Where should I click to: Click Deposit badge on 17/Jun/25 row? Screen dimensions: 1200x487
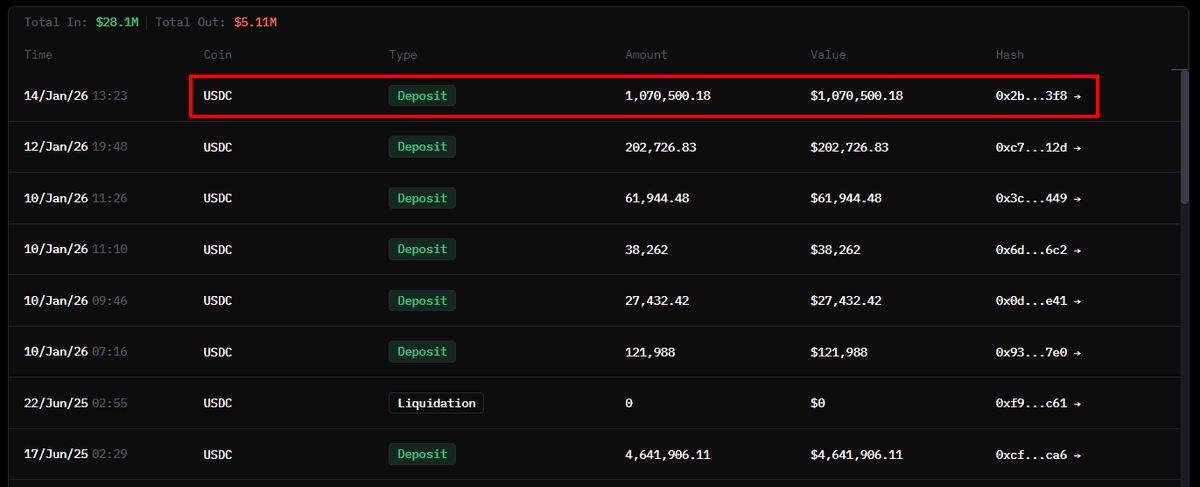[422, 454]
